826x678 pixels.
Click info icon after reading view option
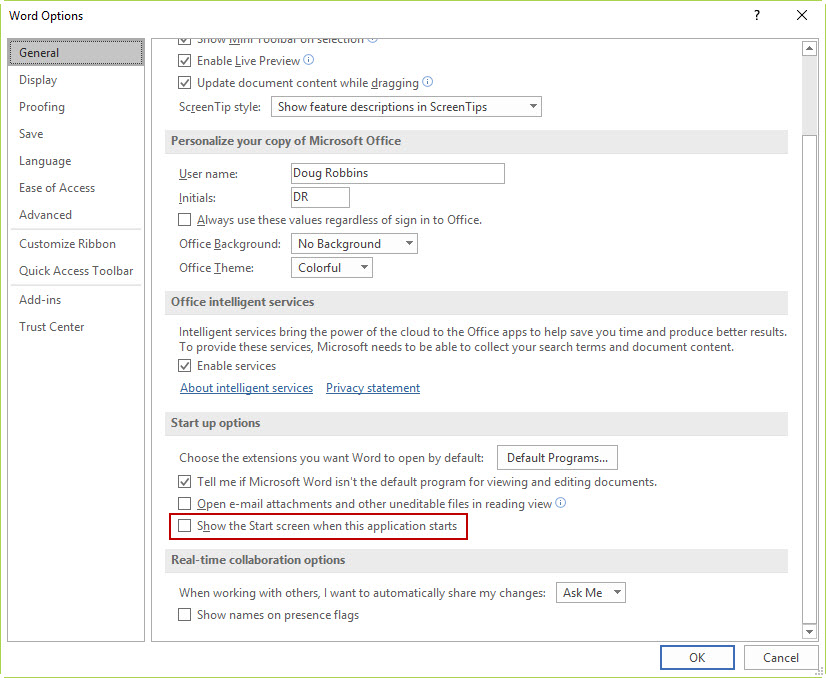point(561,503)
